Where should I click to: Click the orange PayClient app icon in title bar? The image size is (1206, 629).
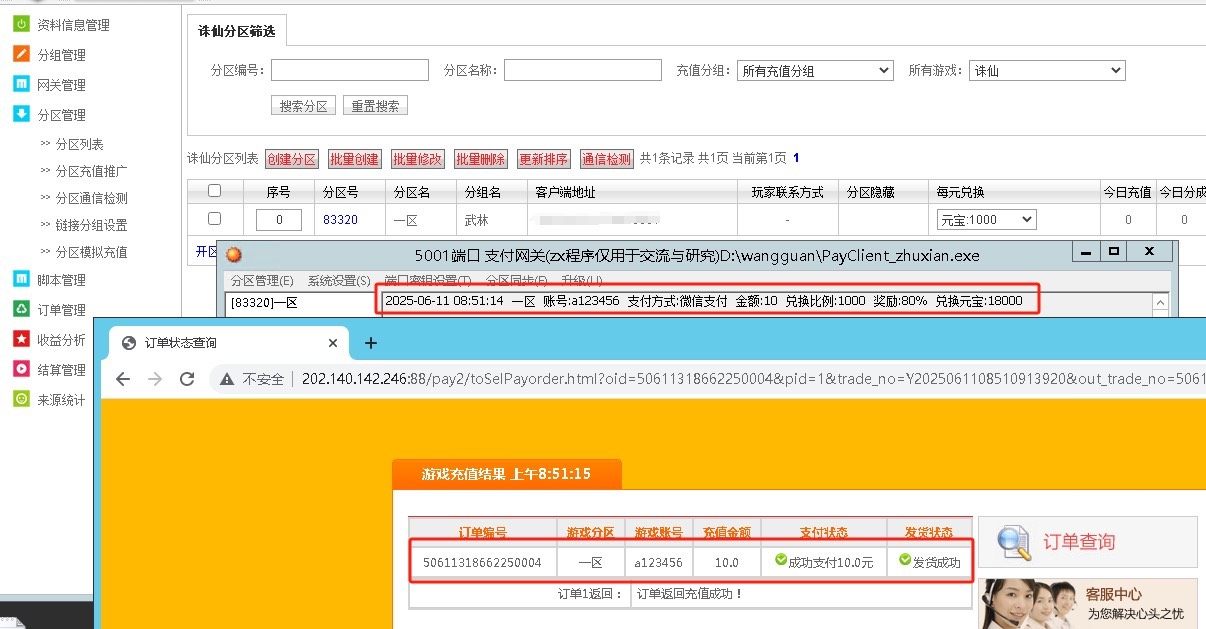click(234, 254)
